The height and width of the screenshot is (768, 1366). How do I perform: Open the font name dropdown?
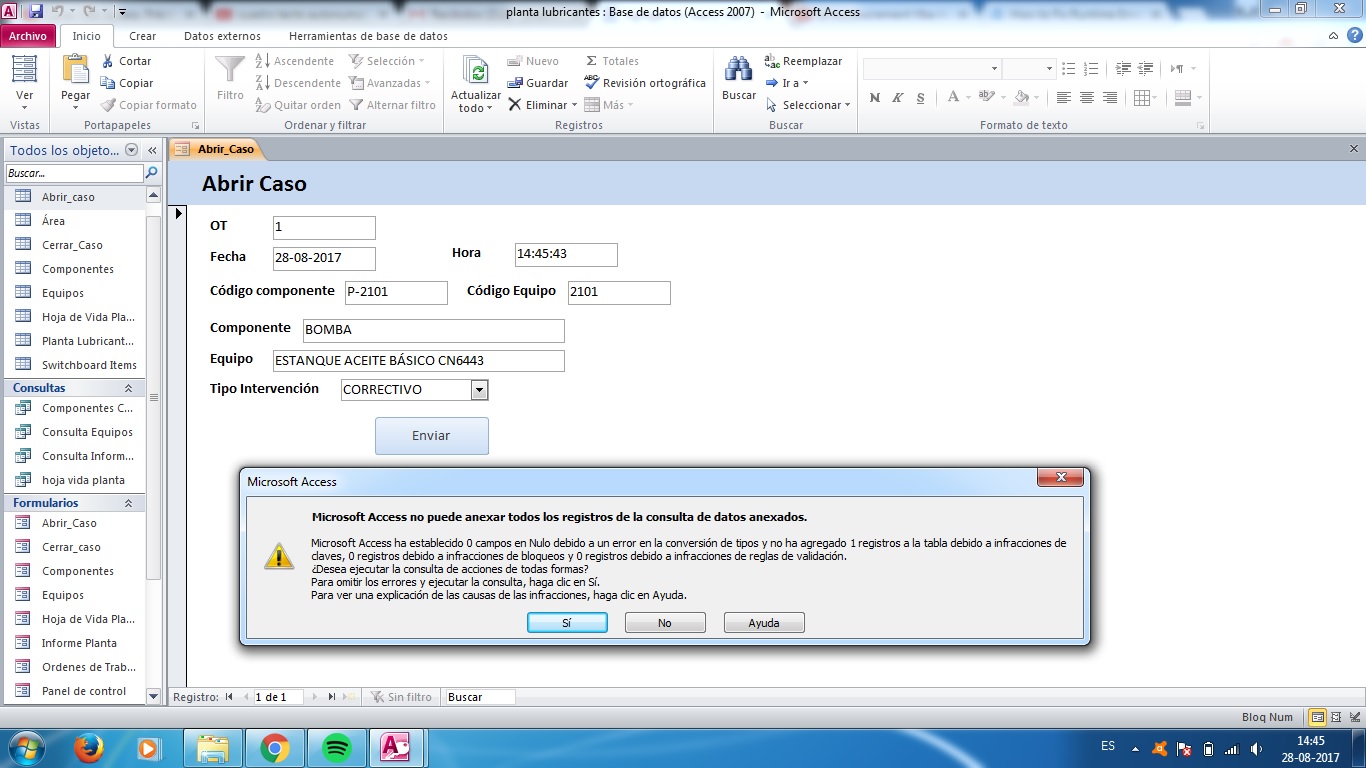pos(994,69)
